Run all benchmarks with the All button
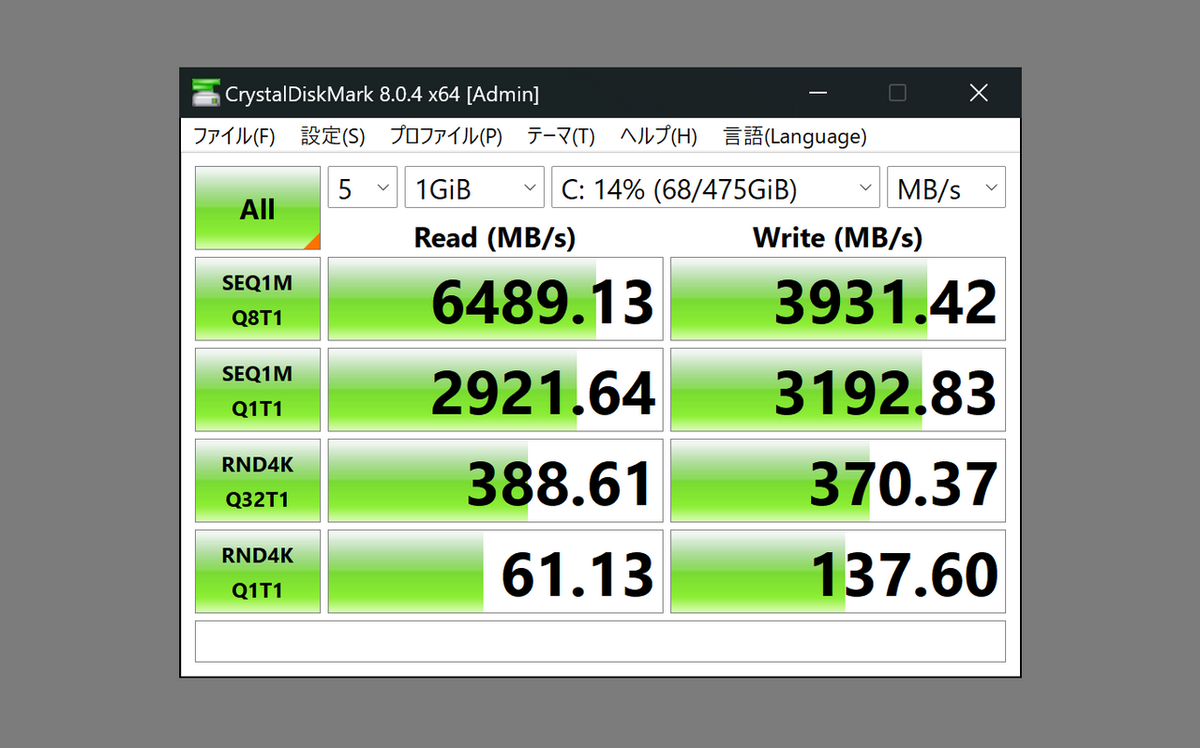The image size is (1200, 748). 258,208
